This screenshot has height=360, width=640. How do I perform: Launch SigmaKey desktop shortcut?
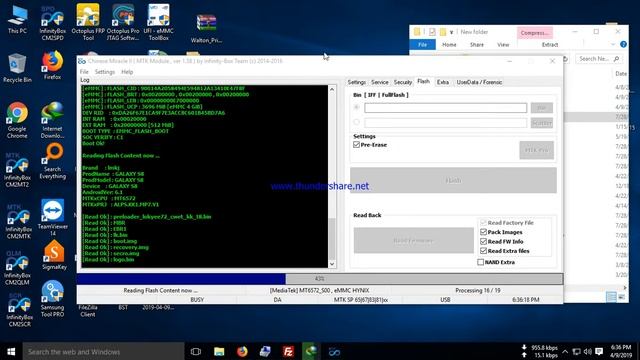coord(54,255)
